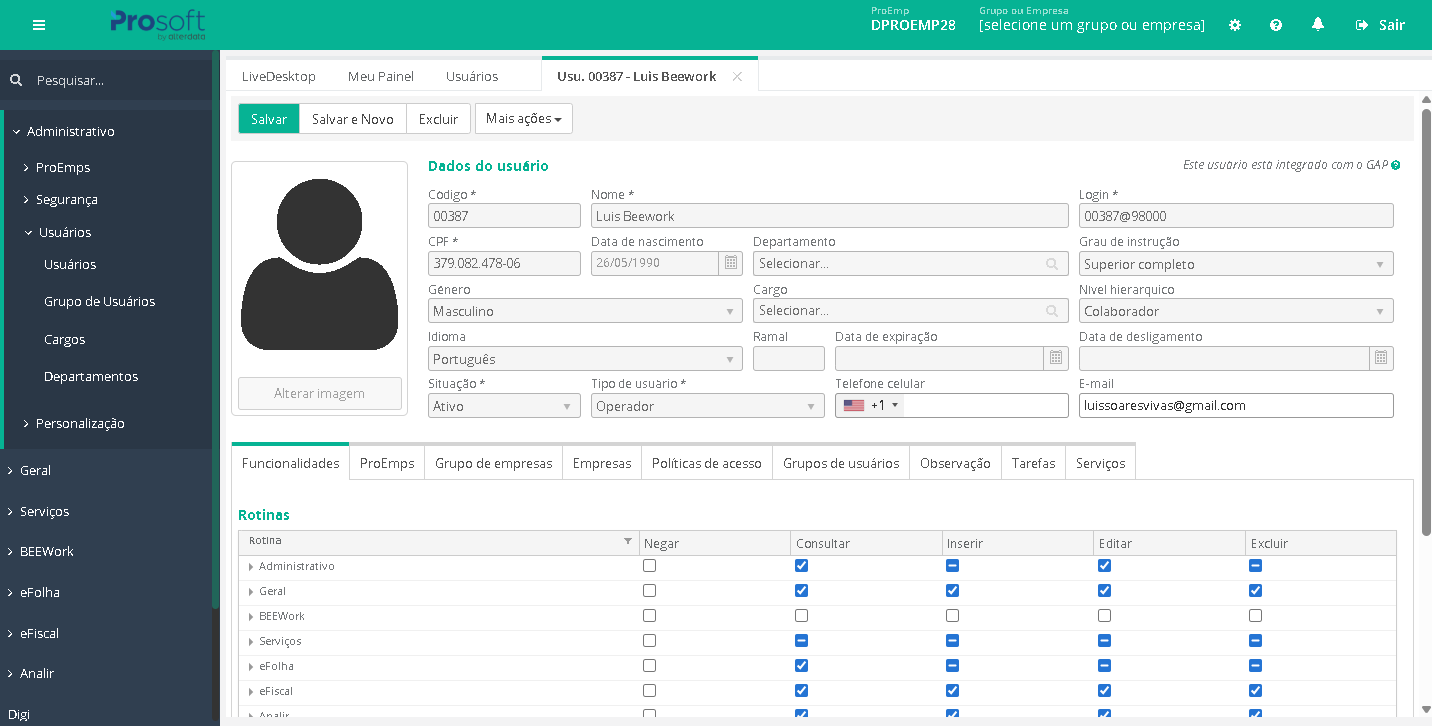Click the help question mark icon
This screenshot has width=1432, height=726.
point(1276,25)
